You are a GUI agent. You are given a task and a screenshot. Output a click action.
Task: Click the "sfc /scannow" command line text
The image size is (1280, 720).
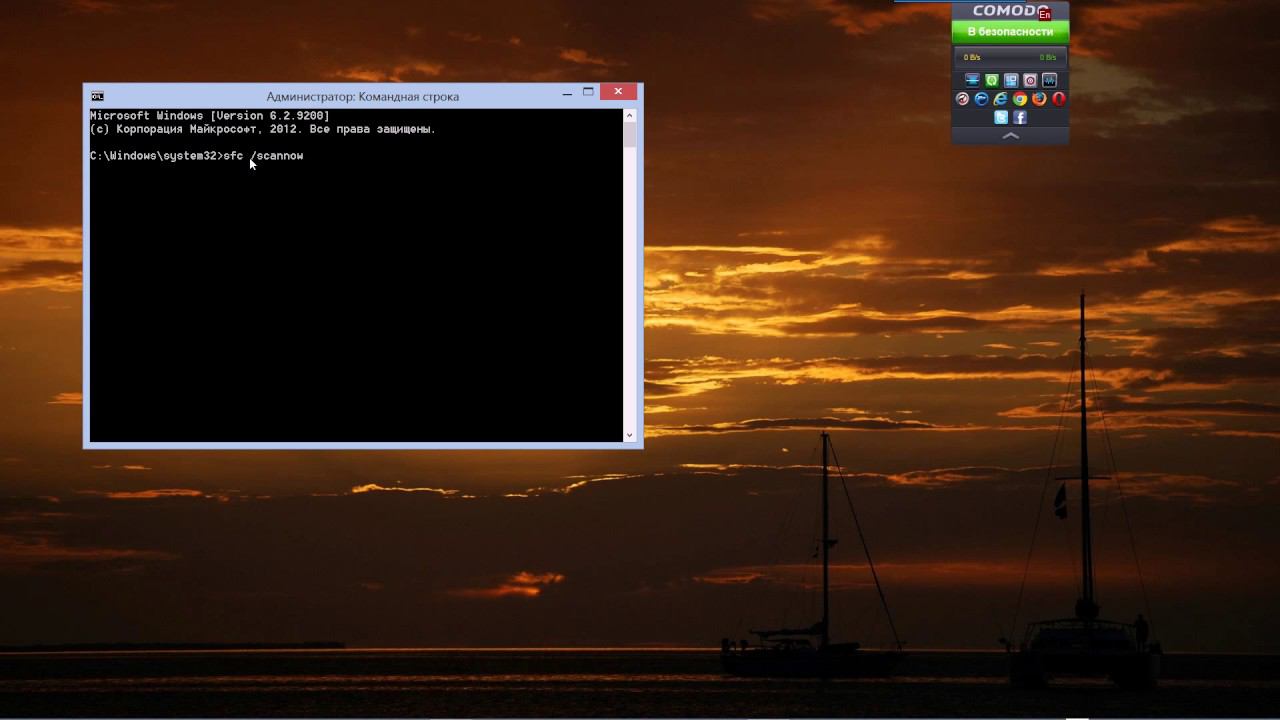[x=263, y=156]
